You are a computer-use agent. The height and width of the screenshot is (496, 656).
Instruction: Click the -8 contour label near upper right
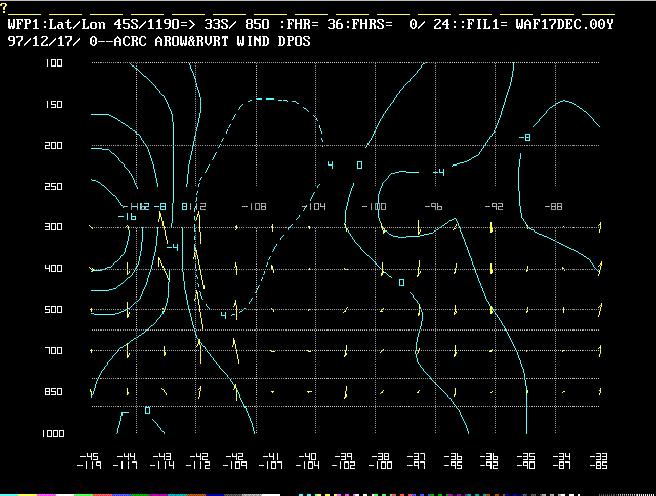pos(525,137)
